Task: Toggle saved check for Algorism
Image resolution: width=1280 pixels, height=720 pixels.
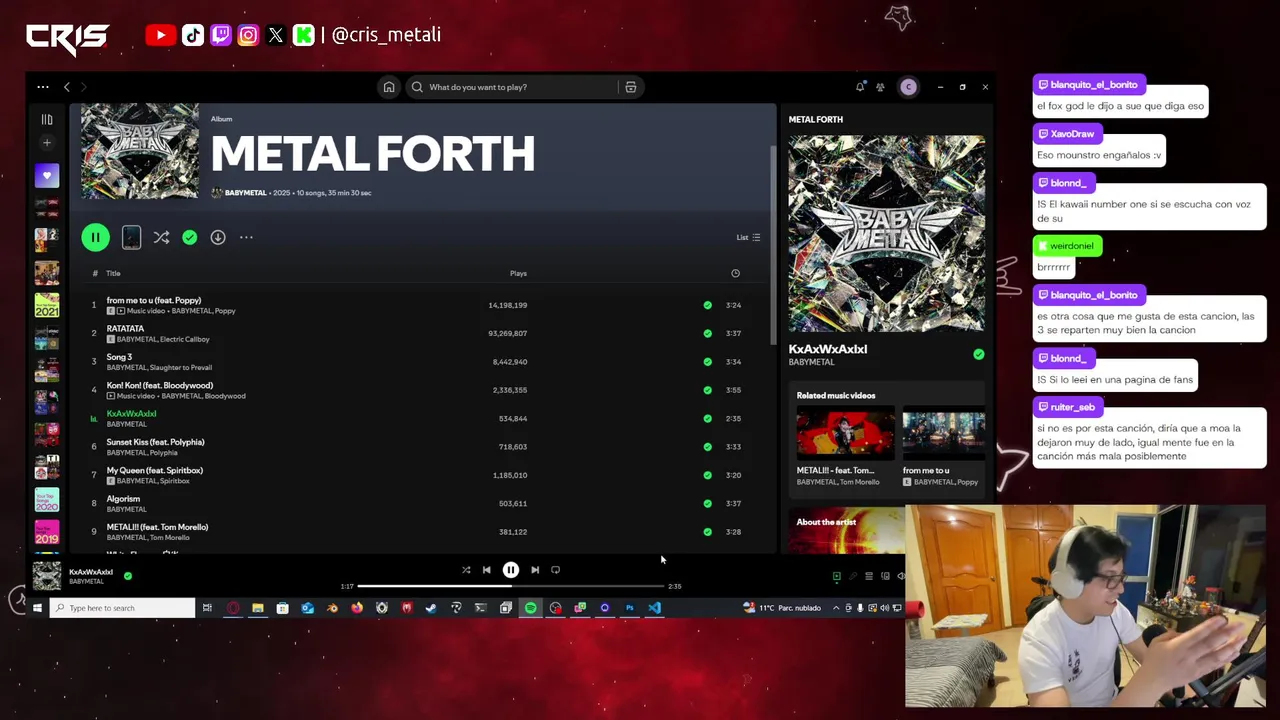Action: (x=707, y=503)
